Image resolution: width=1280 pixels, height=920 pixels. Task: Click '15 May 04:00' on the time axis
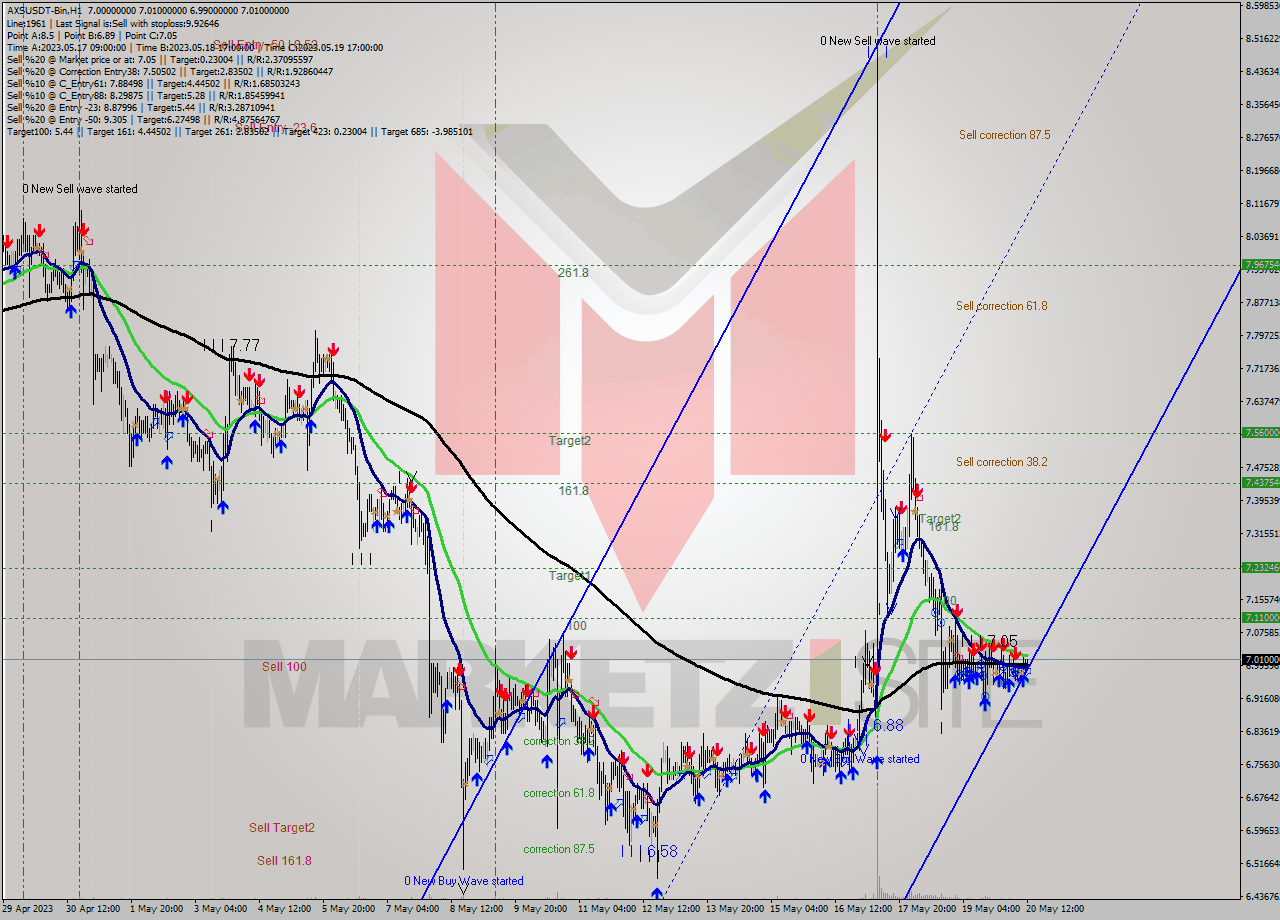pyautogui.click(x=798, y=909)
